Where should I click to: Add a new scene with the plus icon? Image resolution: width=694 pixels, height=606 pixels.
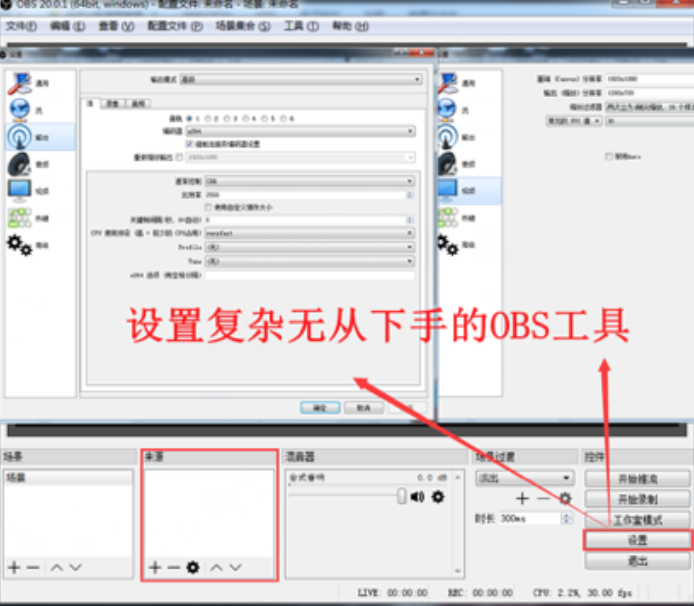14,567
